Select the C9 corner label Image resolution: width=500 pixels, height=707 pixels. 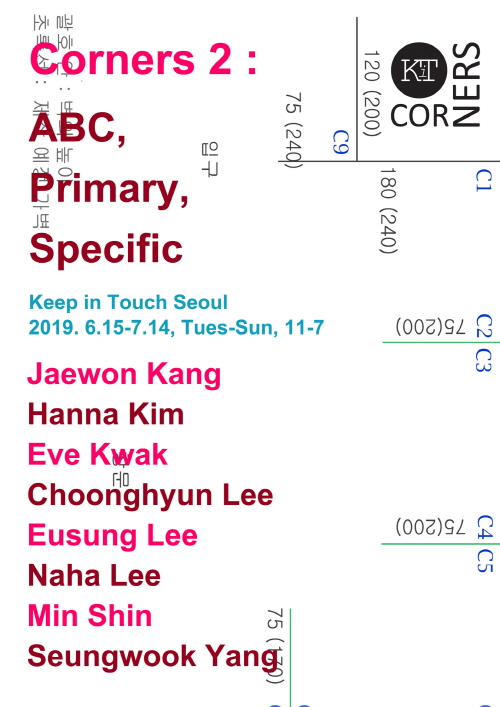(x=341, y=142)
